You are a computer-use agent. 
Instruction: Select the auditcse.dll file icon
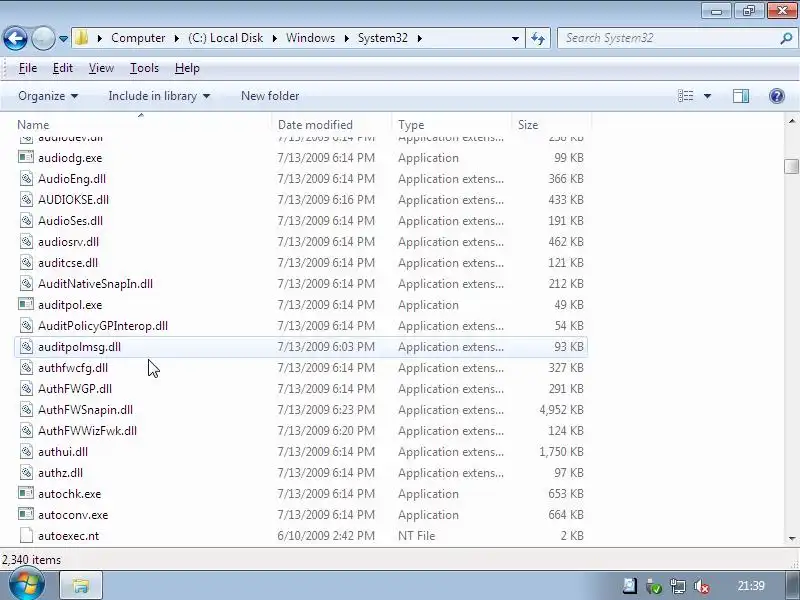click(26, 262)
